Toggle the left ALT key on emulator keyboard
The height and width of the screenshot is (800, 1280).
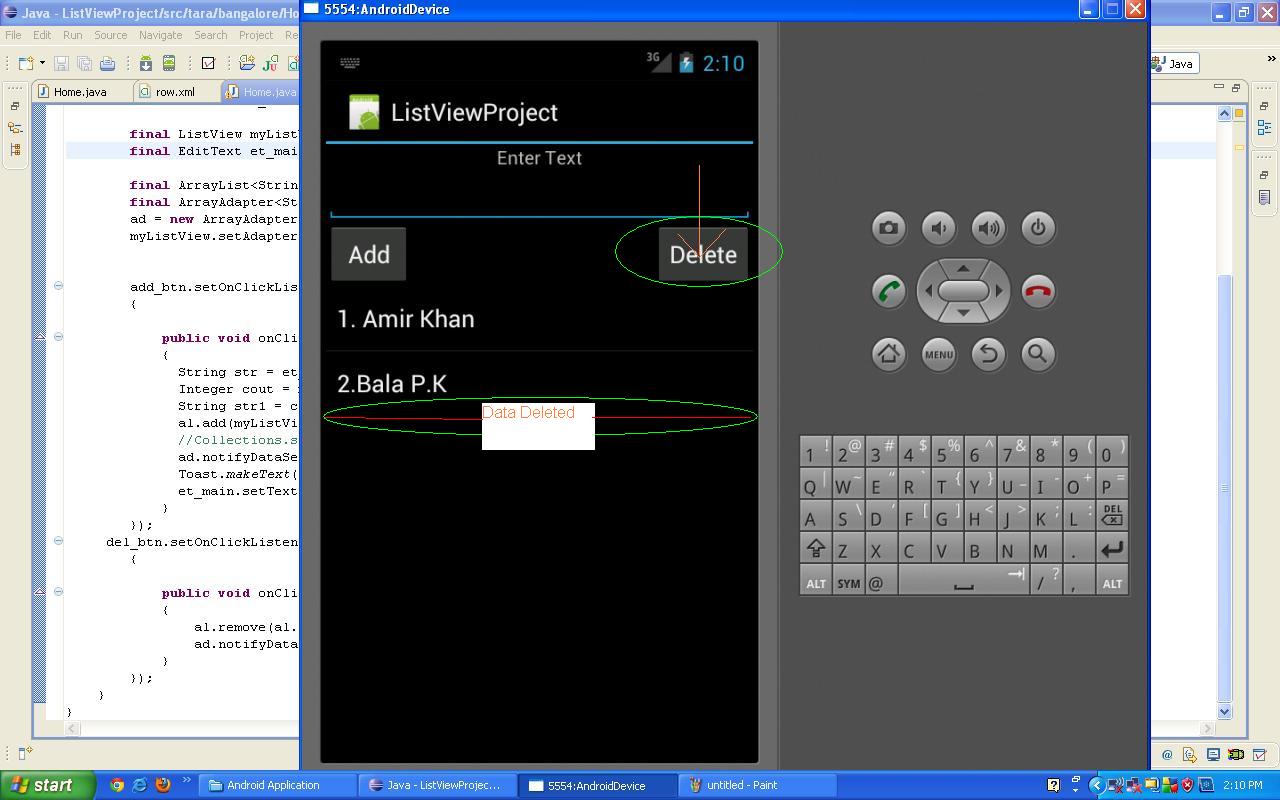[816, 582]
